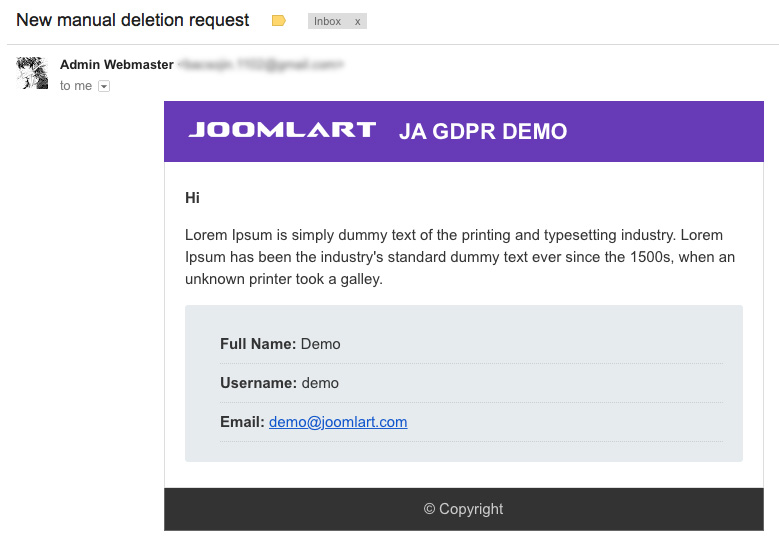Click the JA GDPR DEMO heading
This screenshot has height=553, width=779.
(x=482, y=131)
